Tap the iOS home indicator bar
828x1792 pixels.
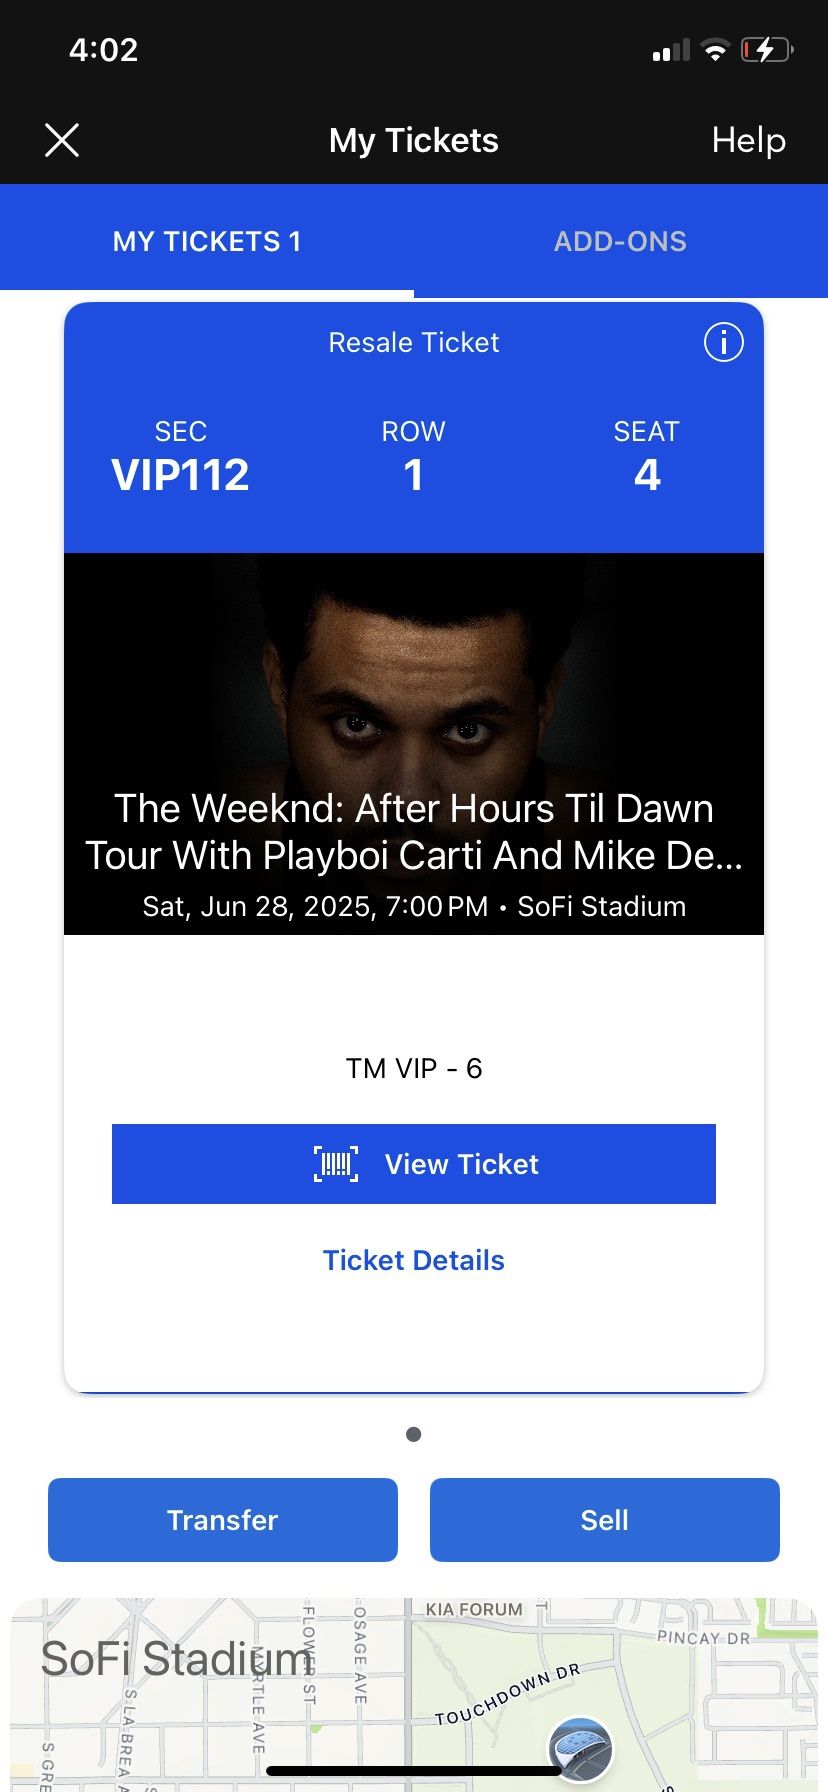414,1771
